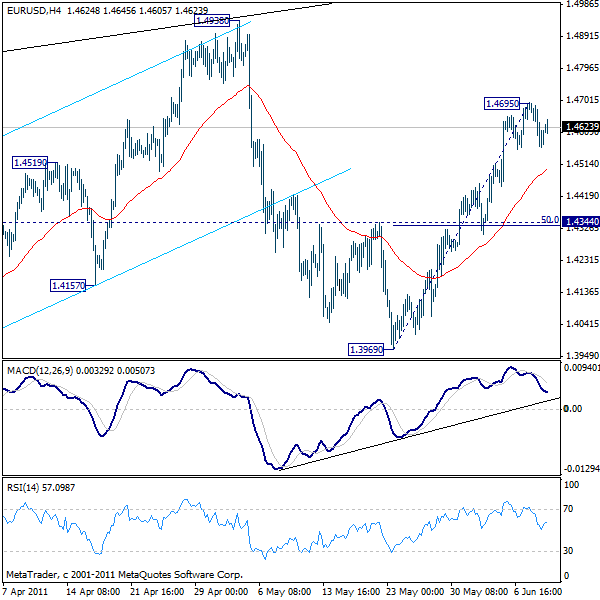
Task: Select the 7 Apr 2011 date marker
Action: point(24,591)
